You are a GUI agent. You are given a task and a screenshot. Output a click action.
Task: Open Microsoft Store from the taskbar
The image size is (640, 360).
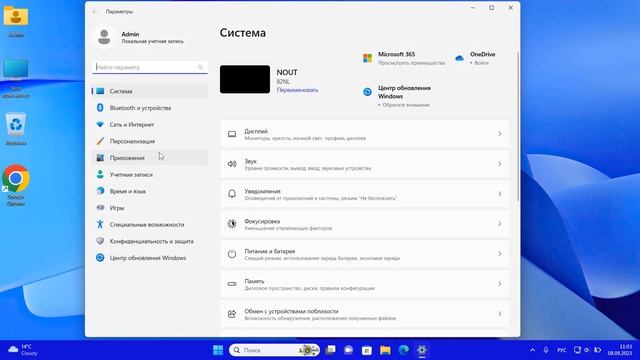click(367, 350)
